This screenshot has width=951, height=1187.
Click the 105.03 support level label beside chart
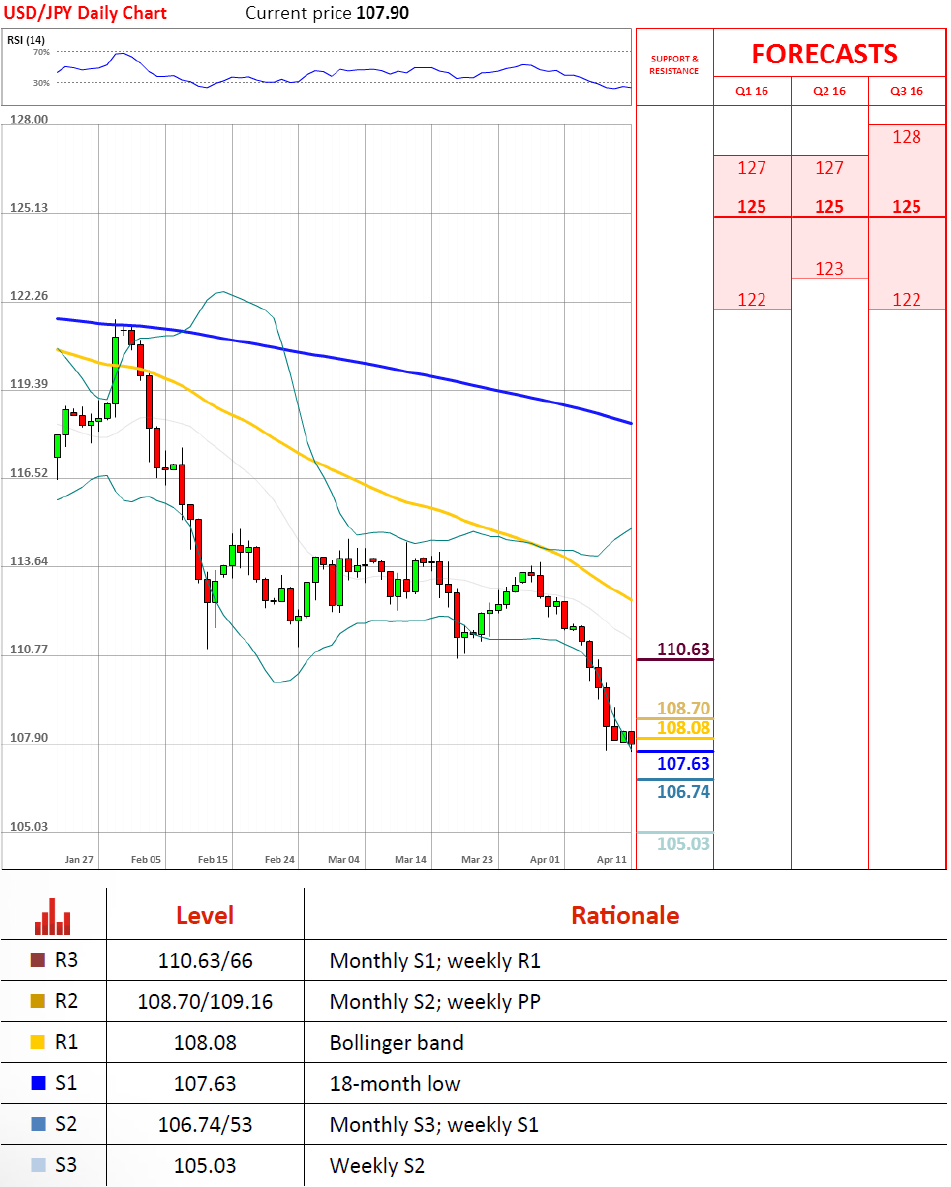point(683,843)
